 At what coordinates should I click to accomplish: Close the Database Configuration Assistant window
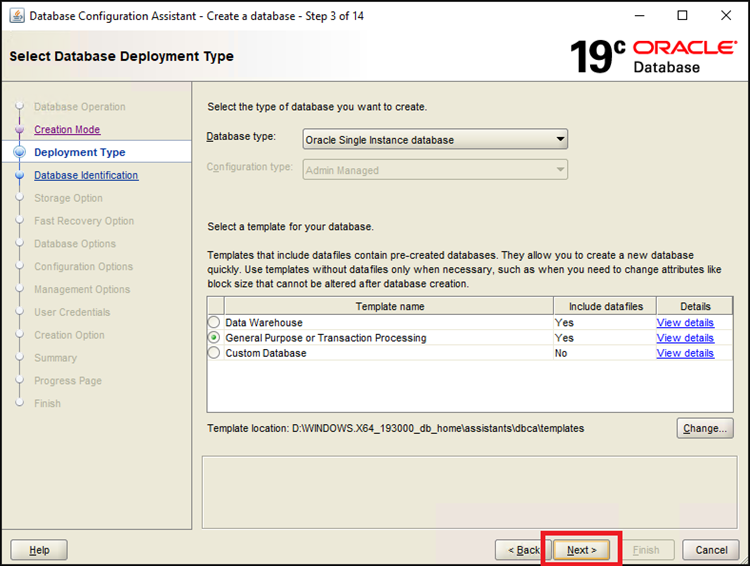coord(726,16)
